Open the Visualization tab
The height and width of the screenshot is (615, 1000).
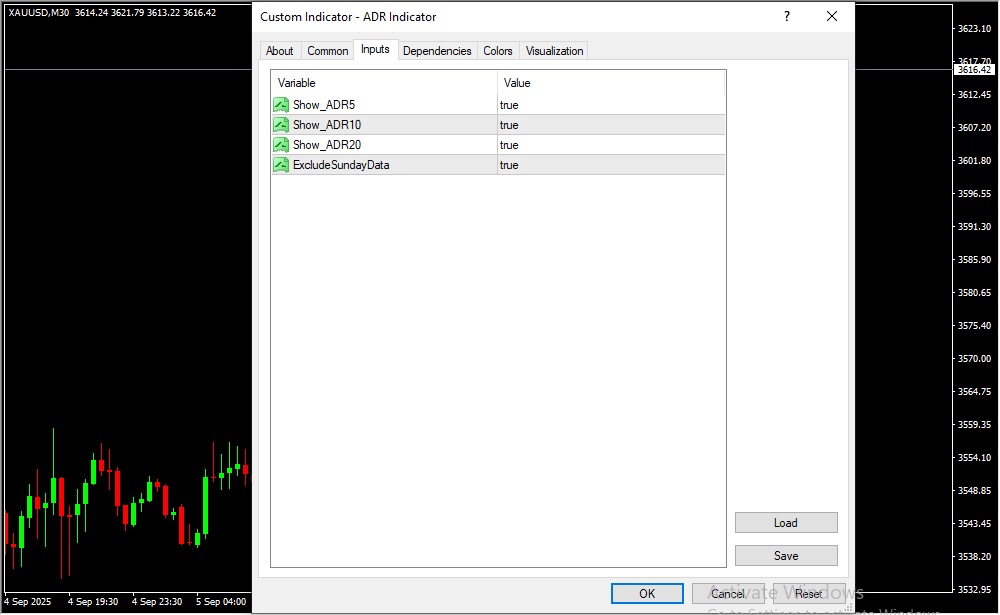pos(555,51)
